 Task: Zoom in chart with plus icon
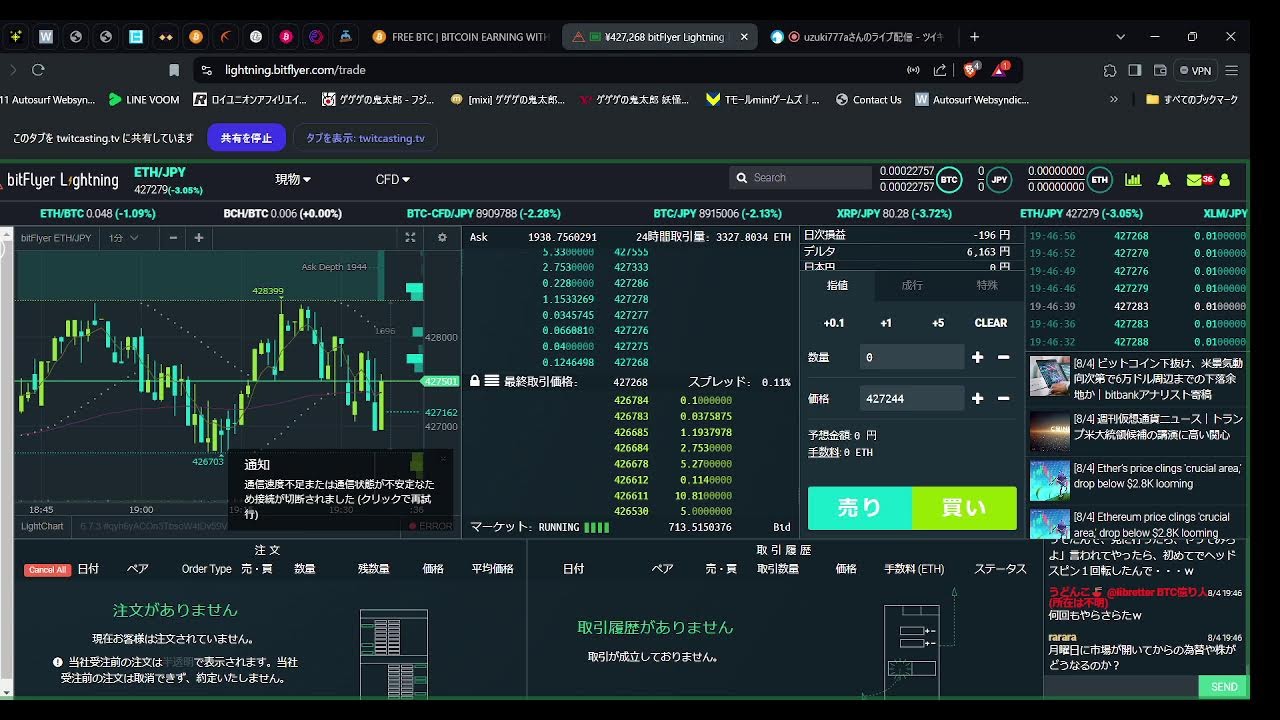point(199,238)
